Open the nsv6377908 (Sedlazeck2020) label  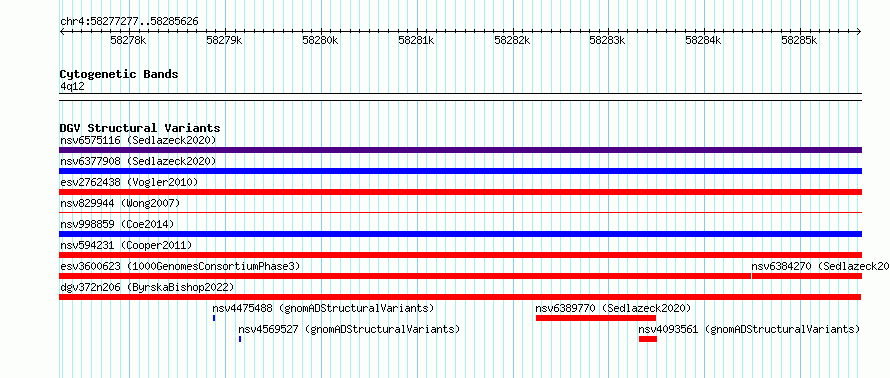[138, 161]
